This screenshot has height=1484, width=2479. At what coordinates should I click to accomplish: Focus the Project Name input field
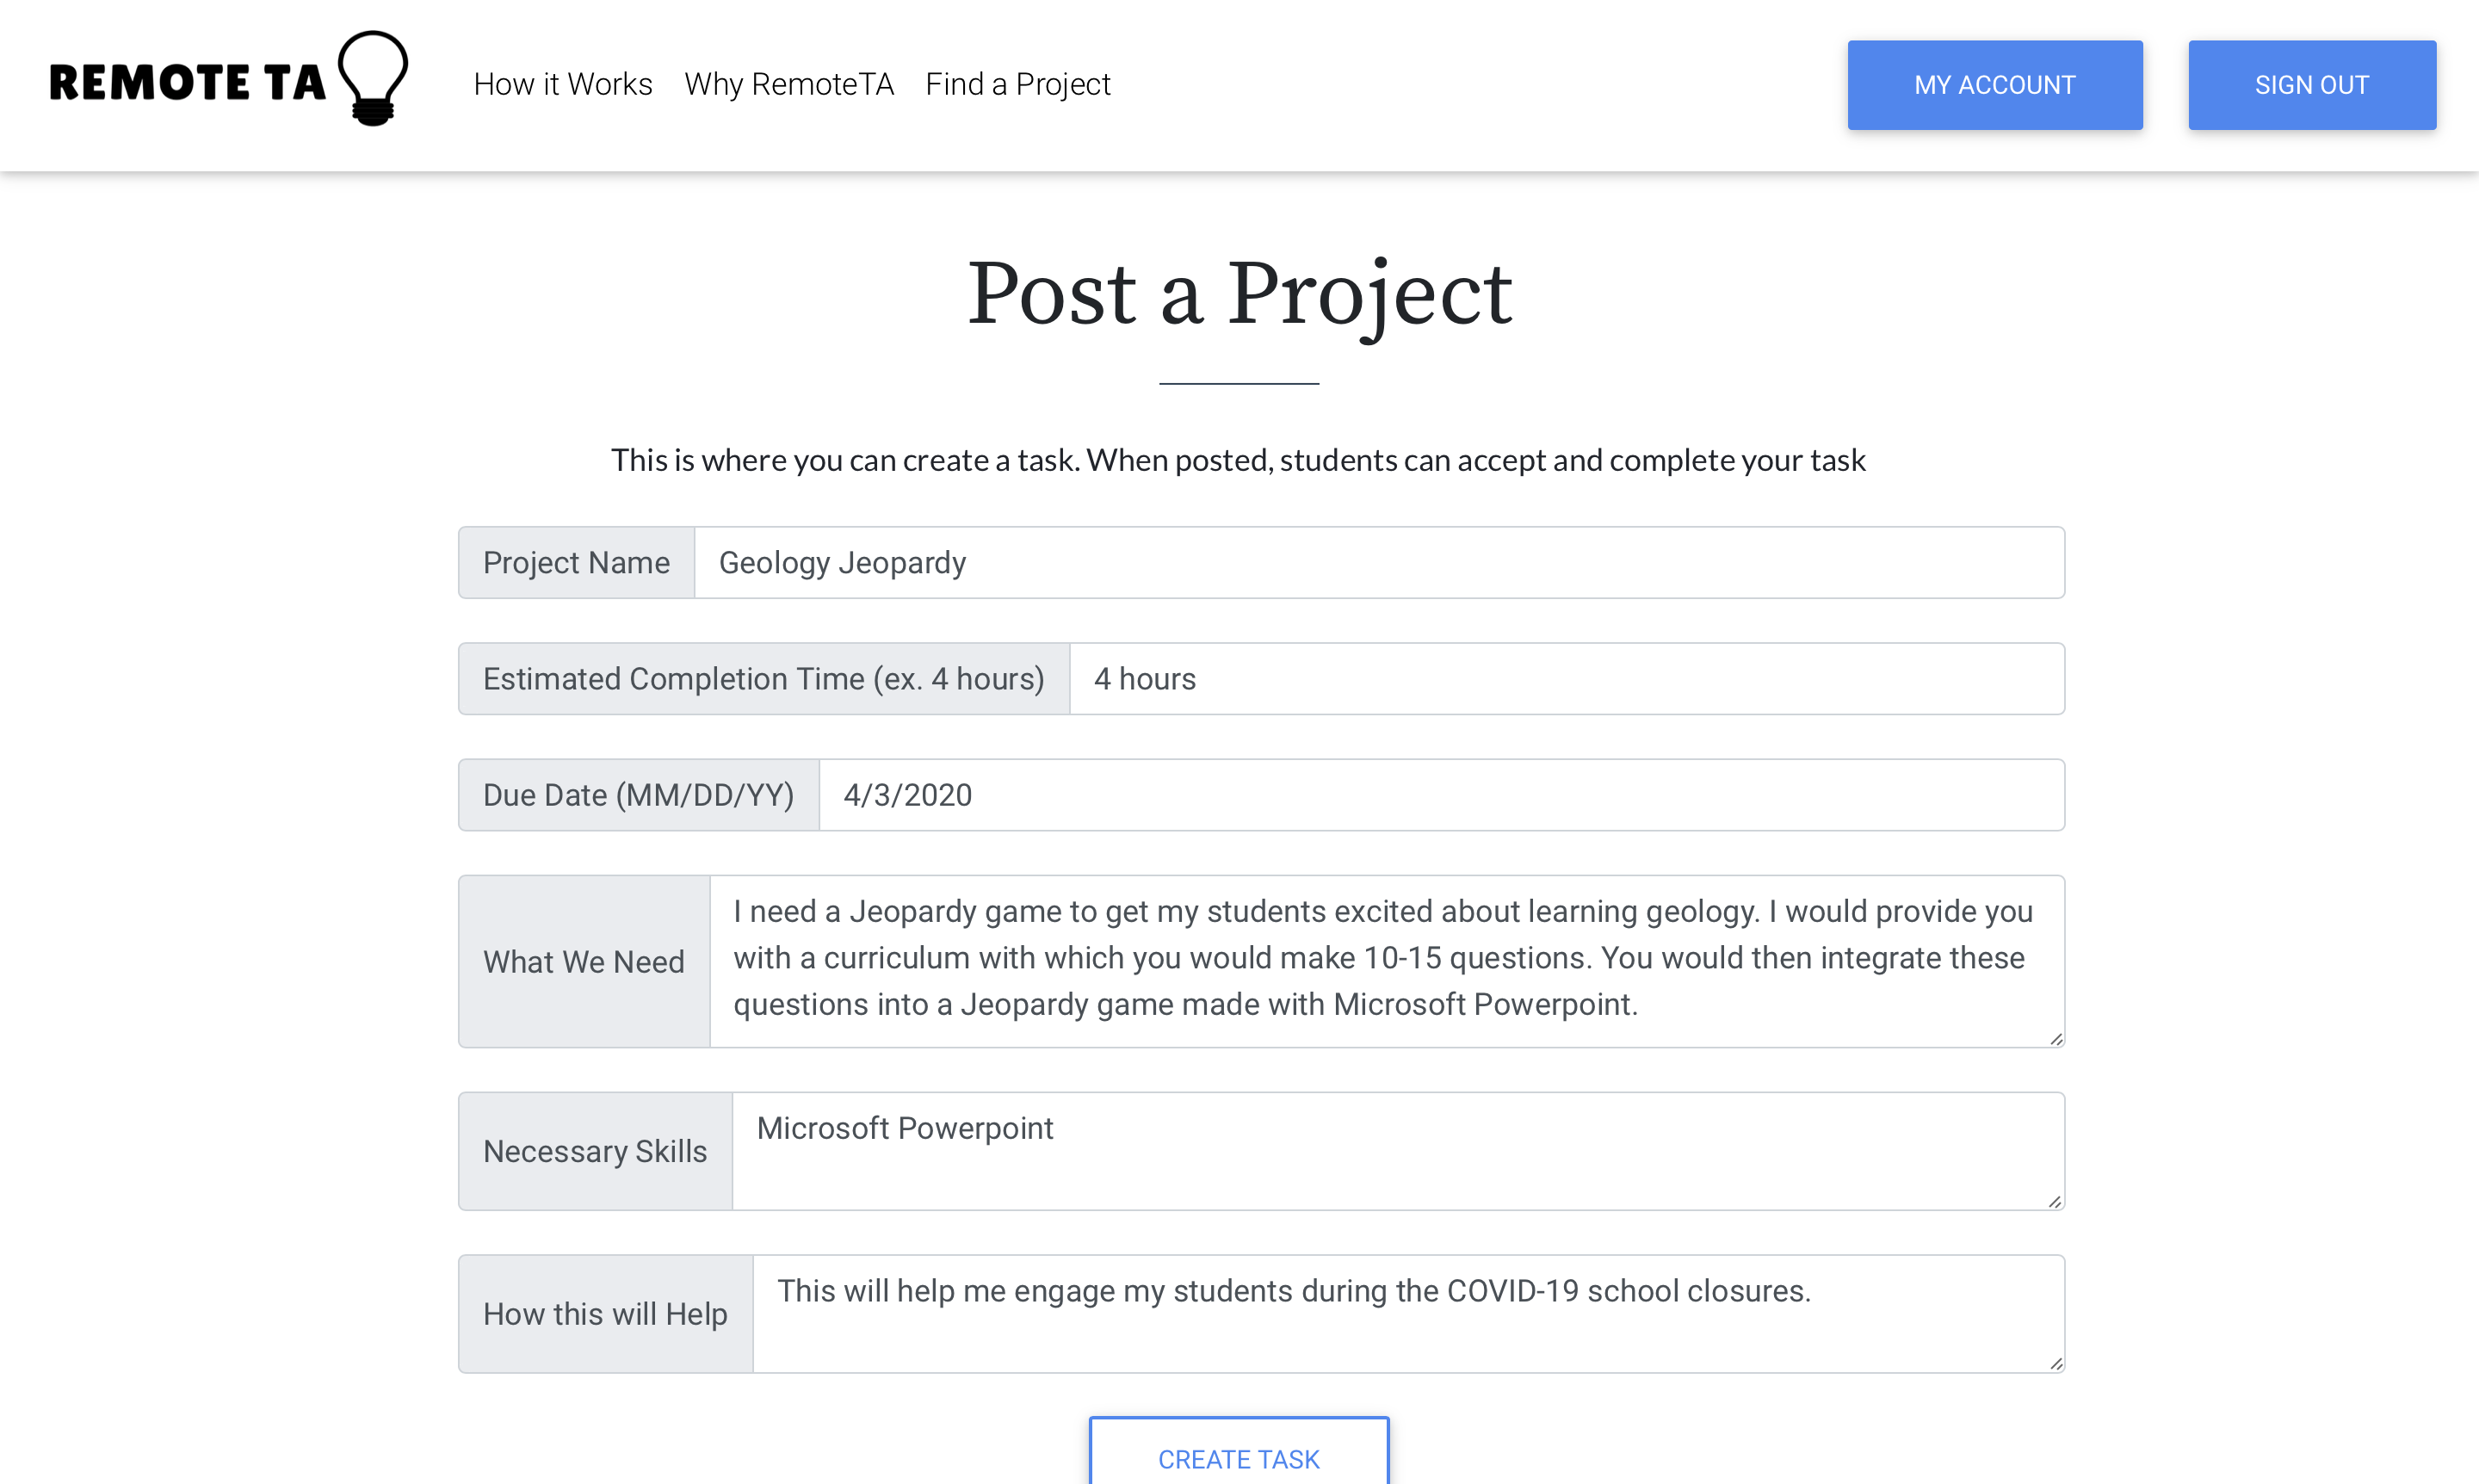[1379, 563]
